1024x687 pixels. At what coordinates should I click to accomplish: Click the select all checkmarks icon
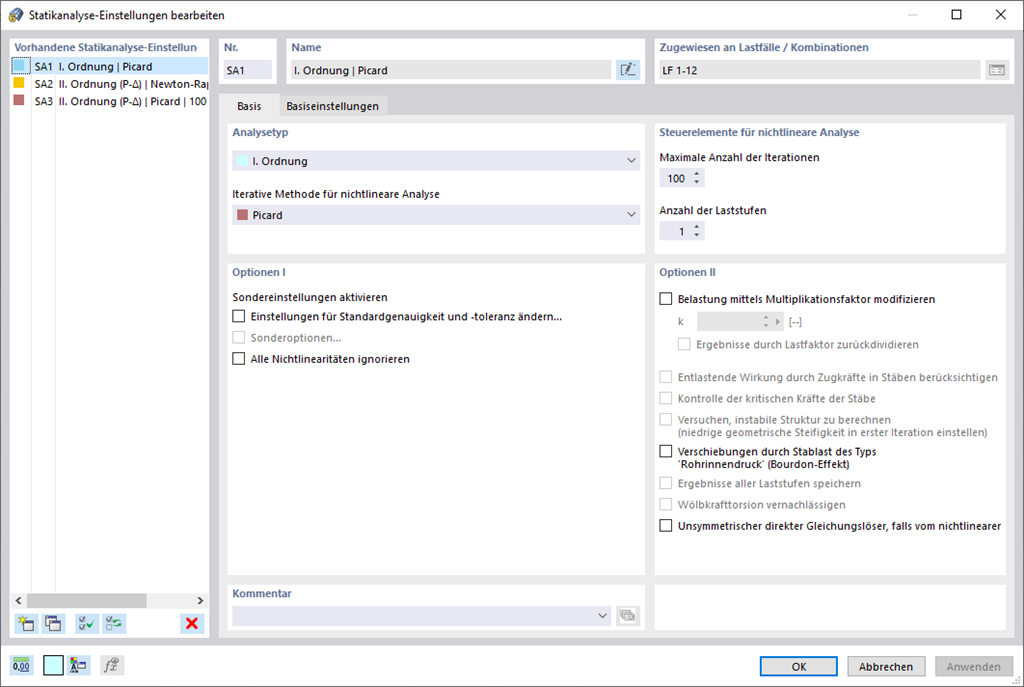pyautogui.click(x=87, y=624)
